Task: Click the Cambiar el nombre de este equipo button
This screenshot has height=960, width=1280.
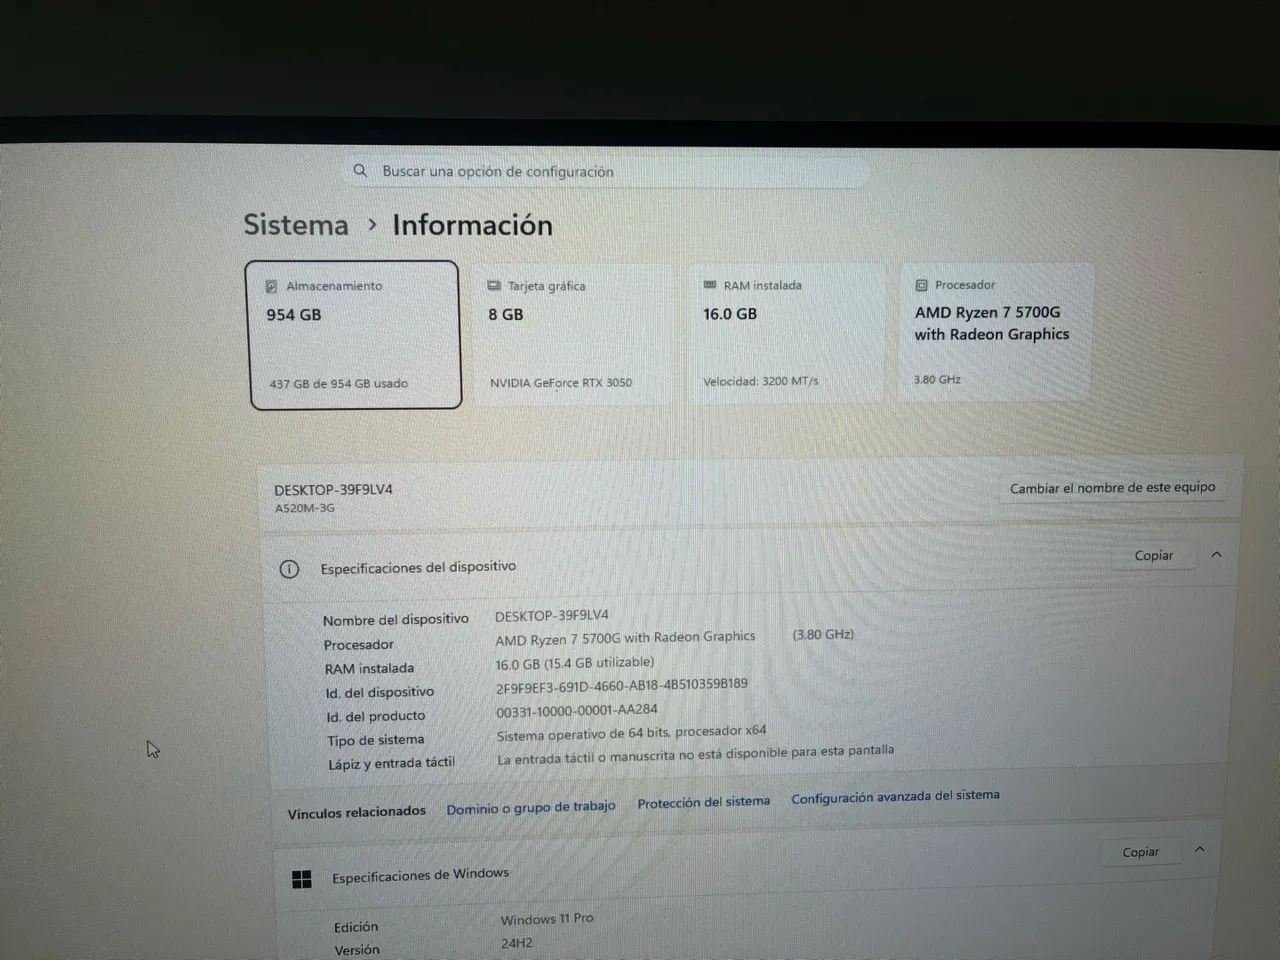Action: 1112,488
